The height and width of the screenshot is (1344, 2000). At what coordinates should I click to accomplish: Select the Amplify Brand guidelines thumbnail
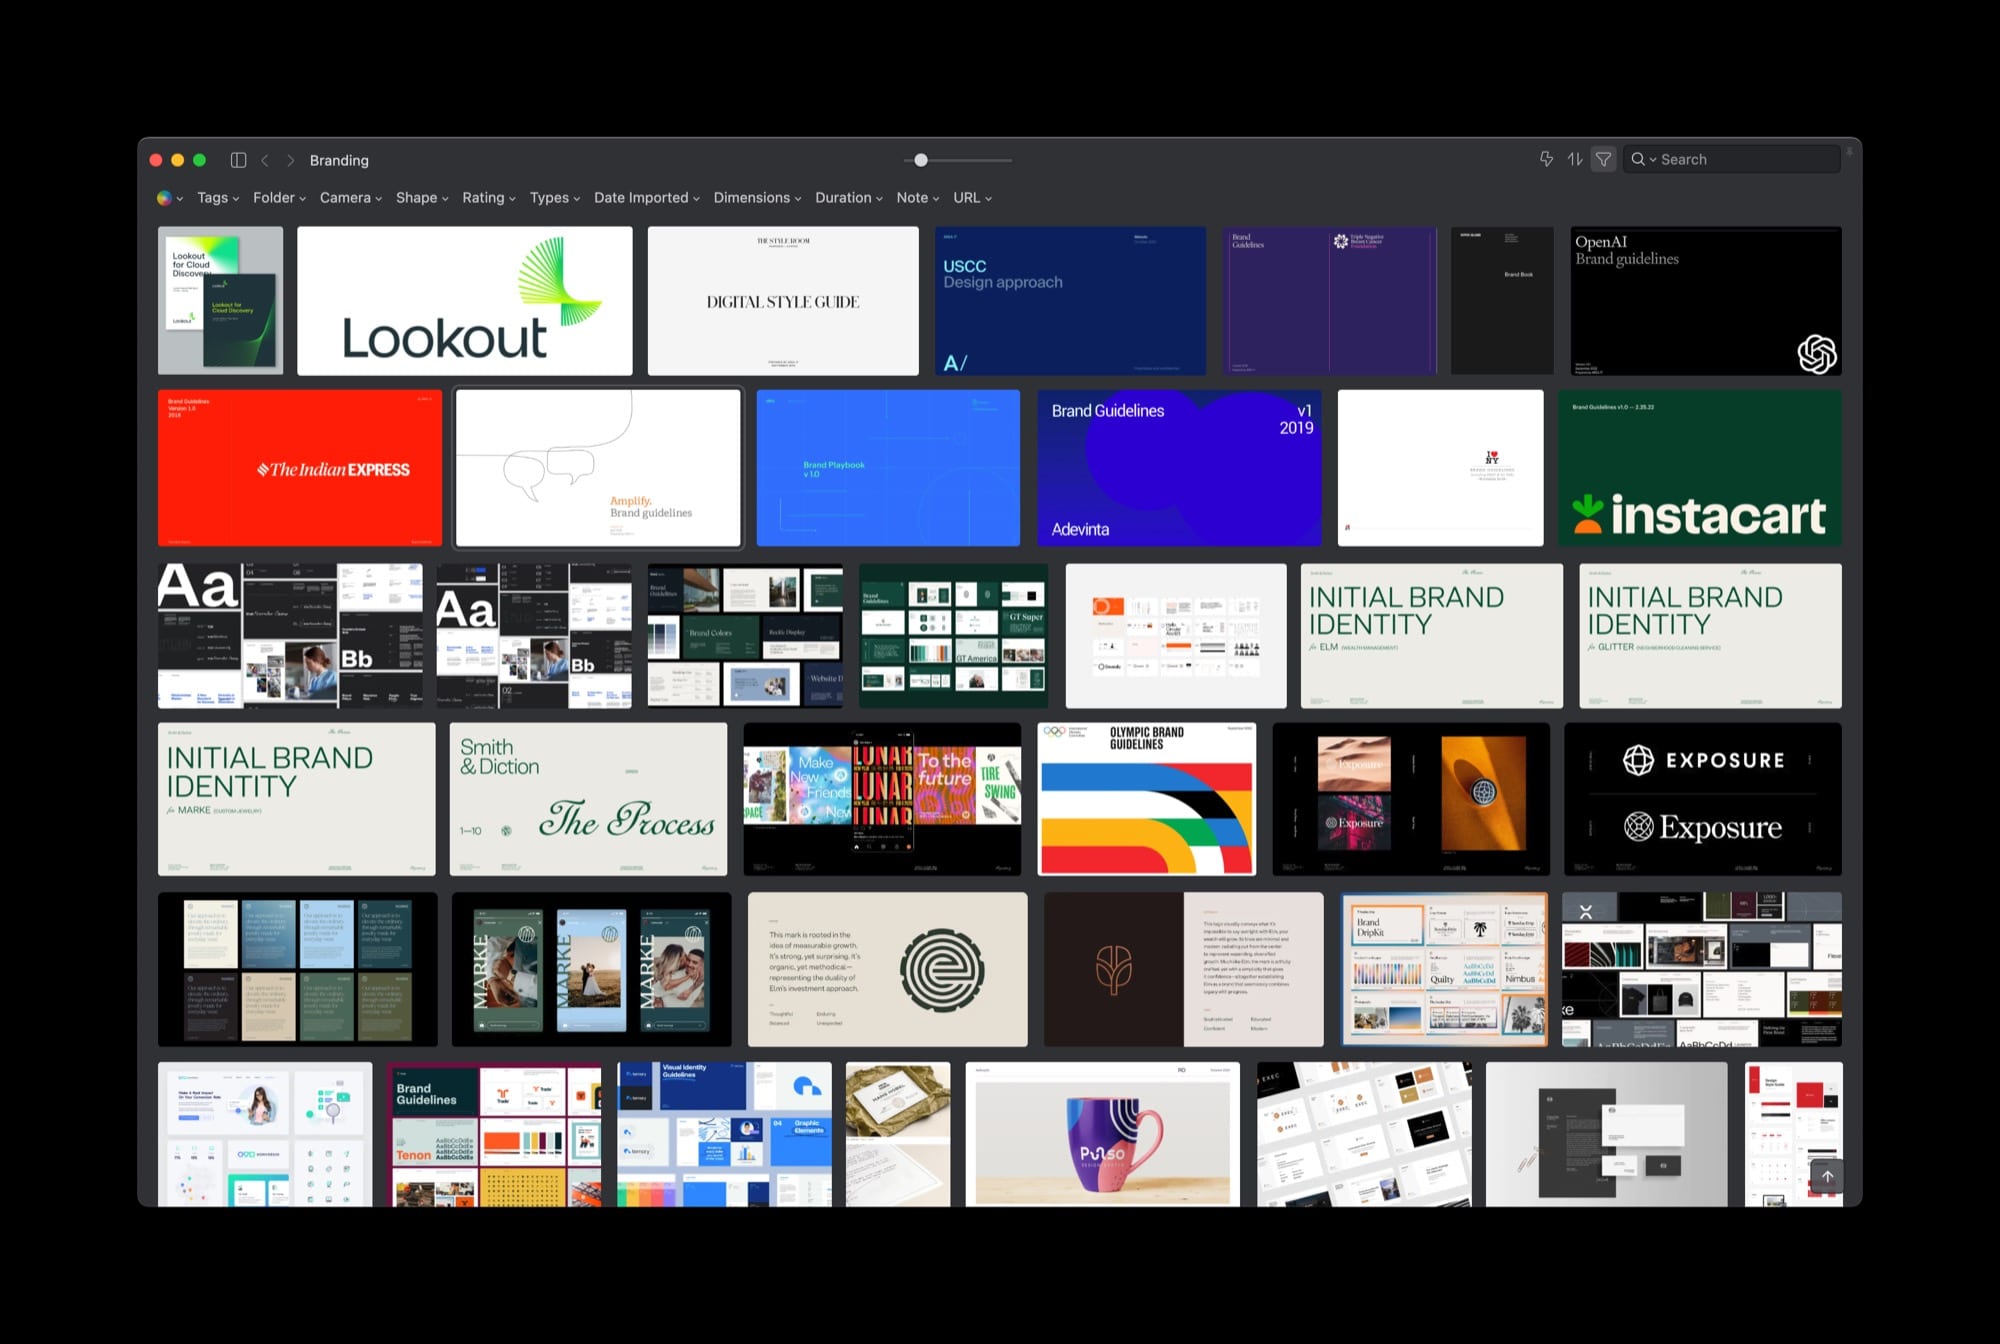point(598,468)
